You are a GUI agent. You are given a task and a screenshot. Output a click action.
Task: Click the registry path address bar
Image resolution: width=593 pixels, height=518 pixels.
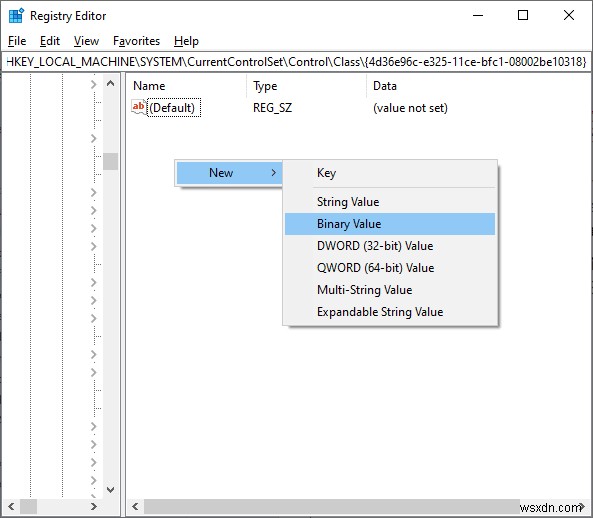tap(296, 62)
